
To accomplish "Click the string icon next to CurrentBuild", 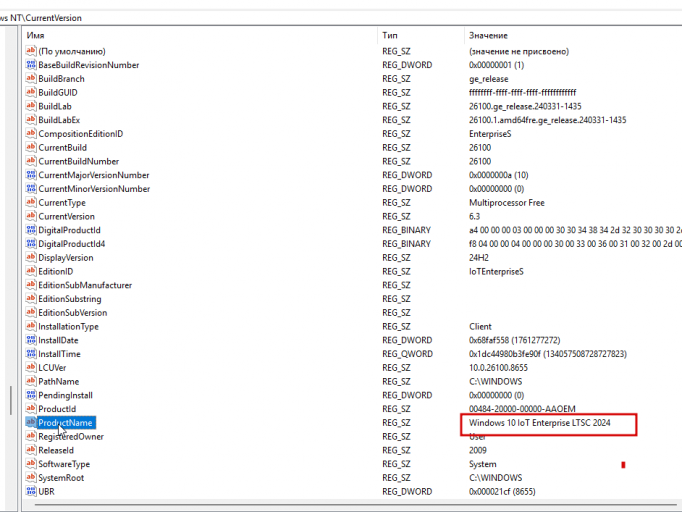I will point(30,147).
